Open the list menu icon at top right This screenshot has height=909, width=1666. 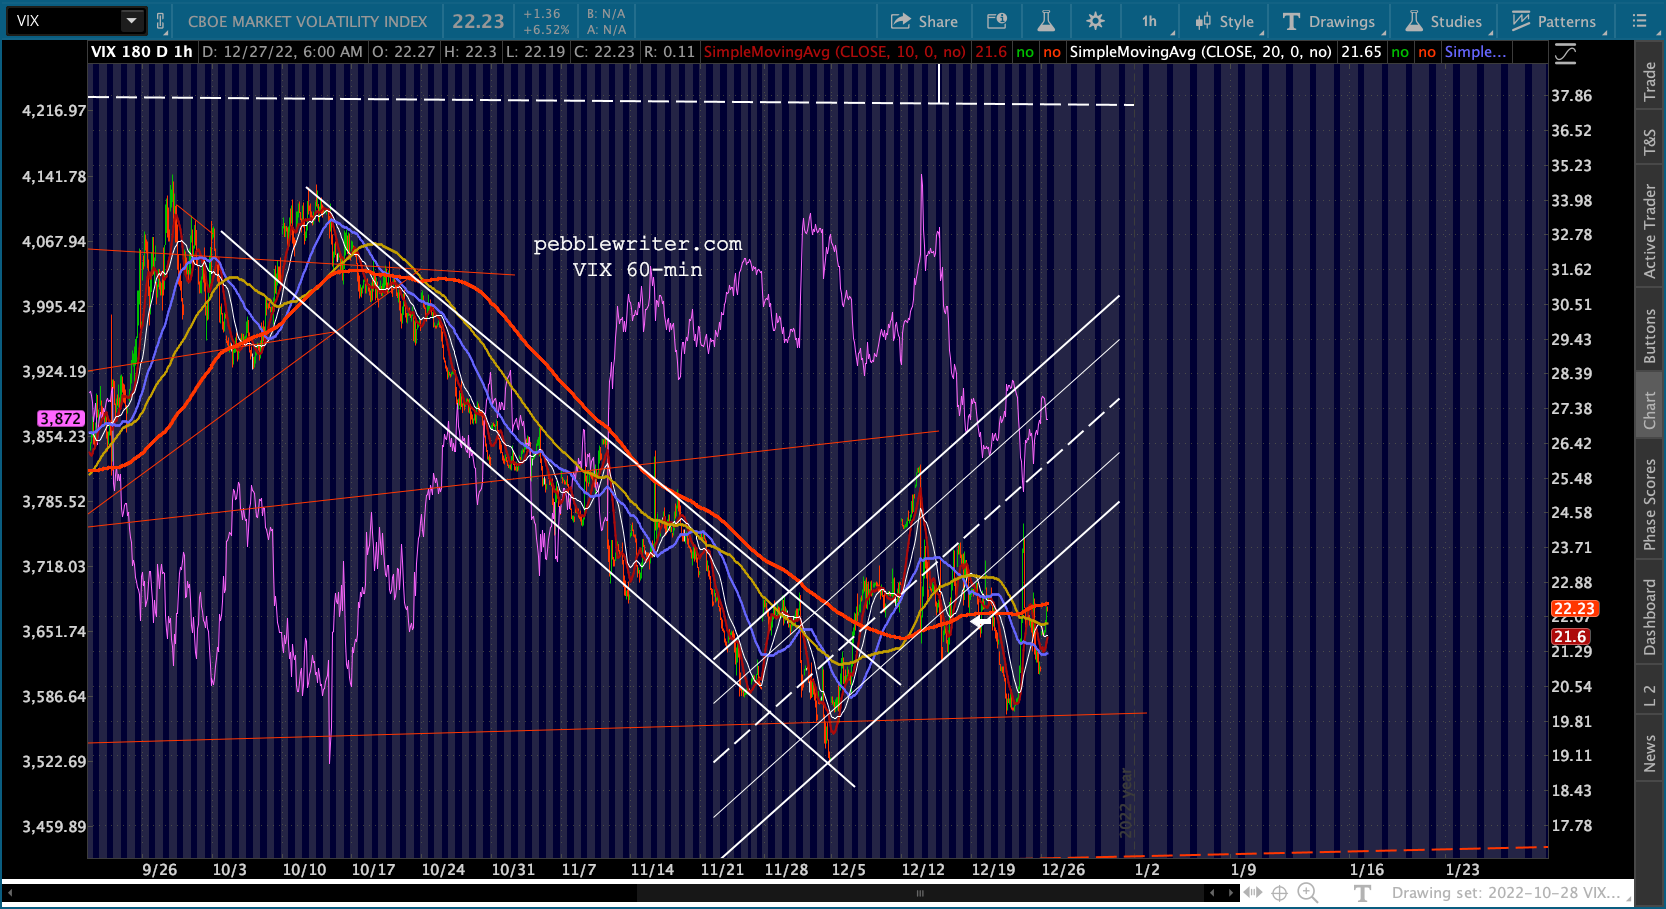1639,20
